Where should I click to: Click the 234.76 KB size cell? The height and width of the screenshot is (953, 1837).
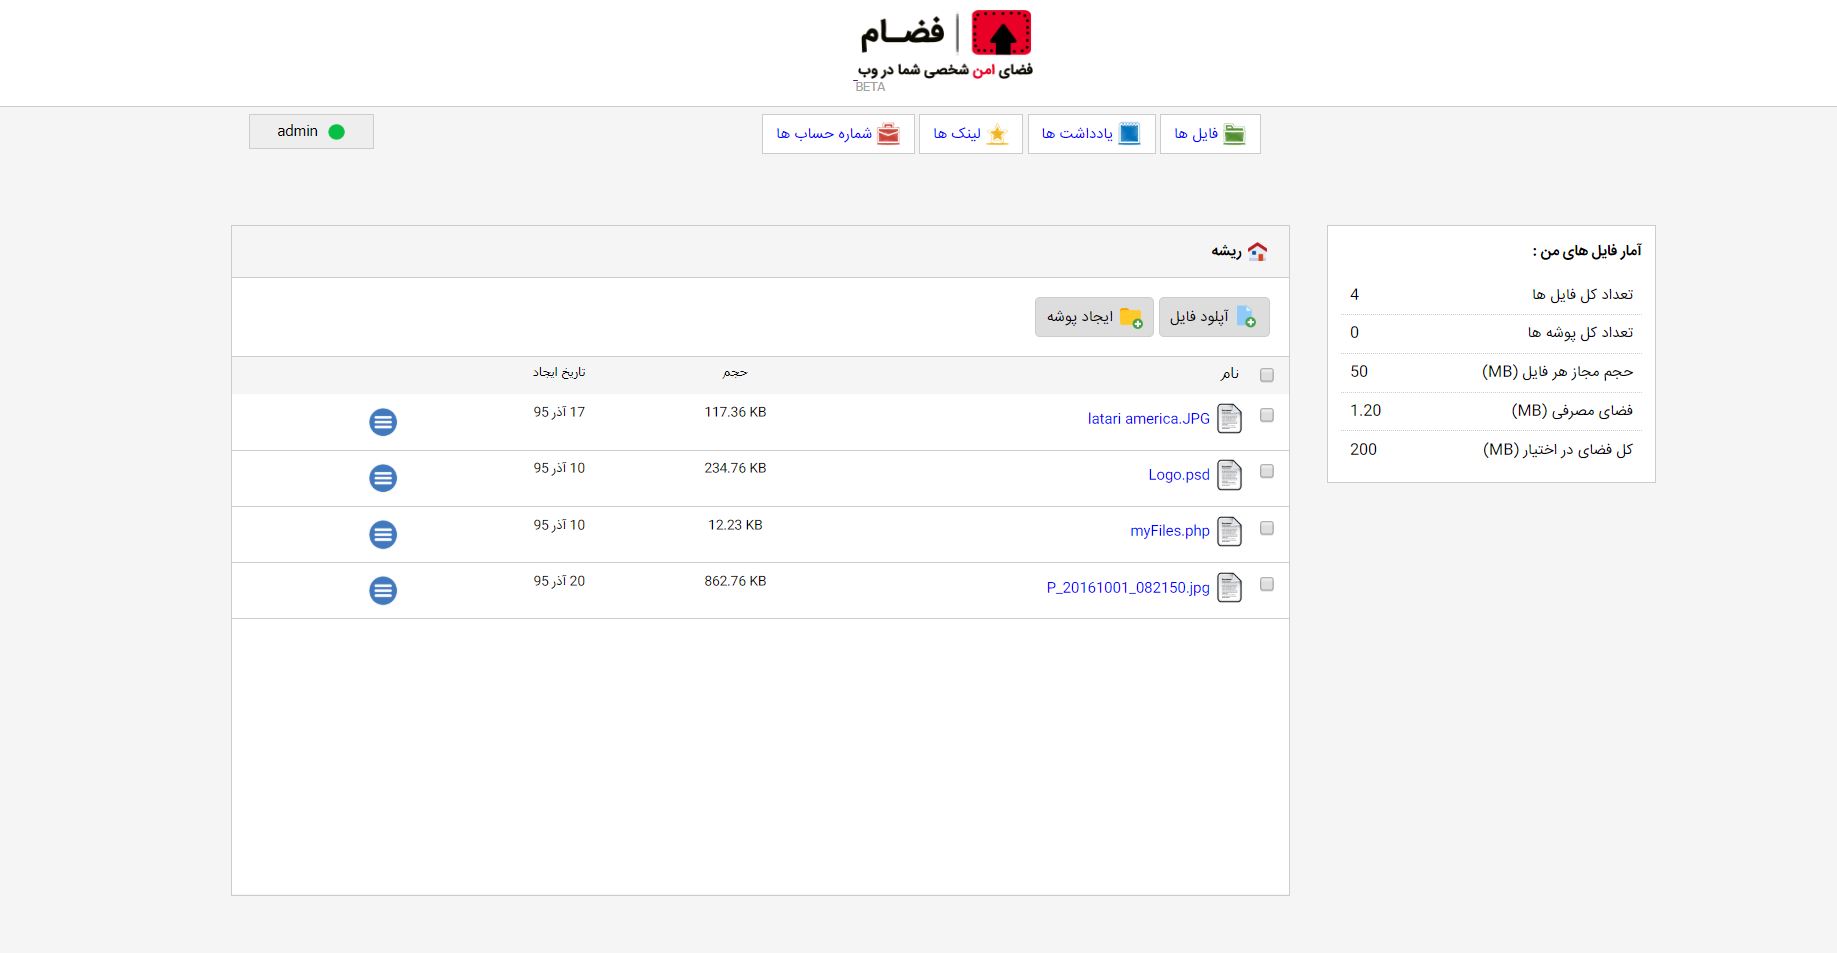point(735,468)
